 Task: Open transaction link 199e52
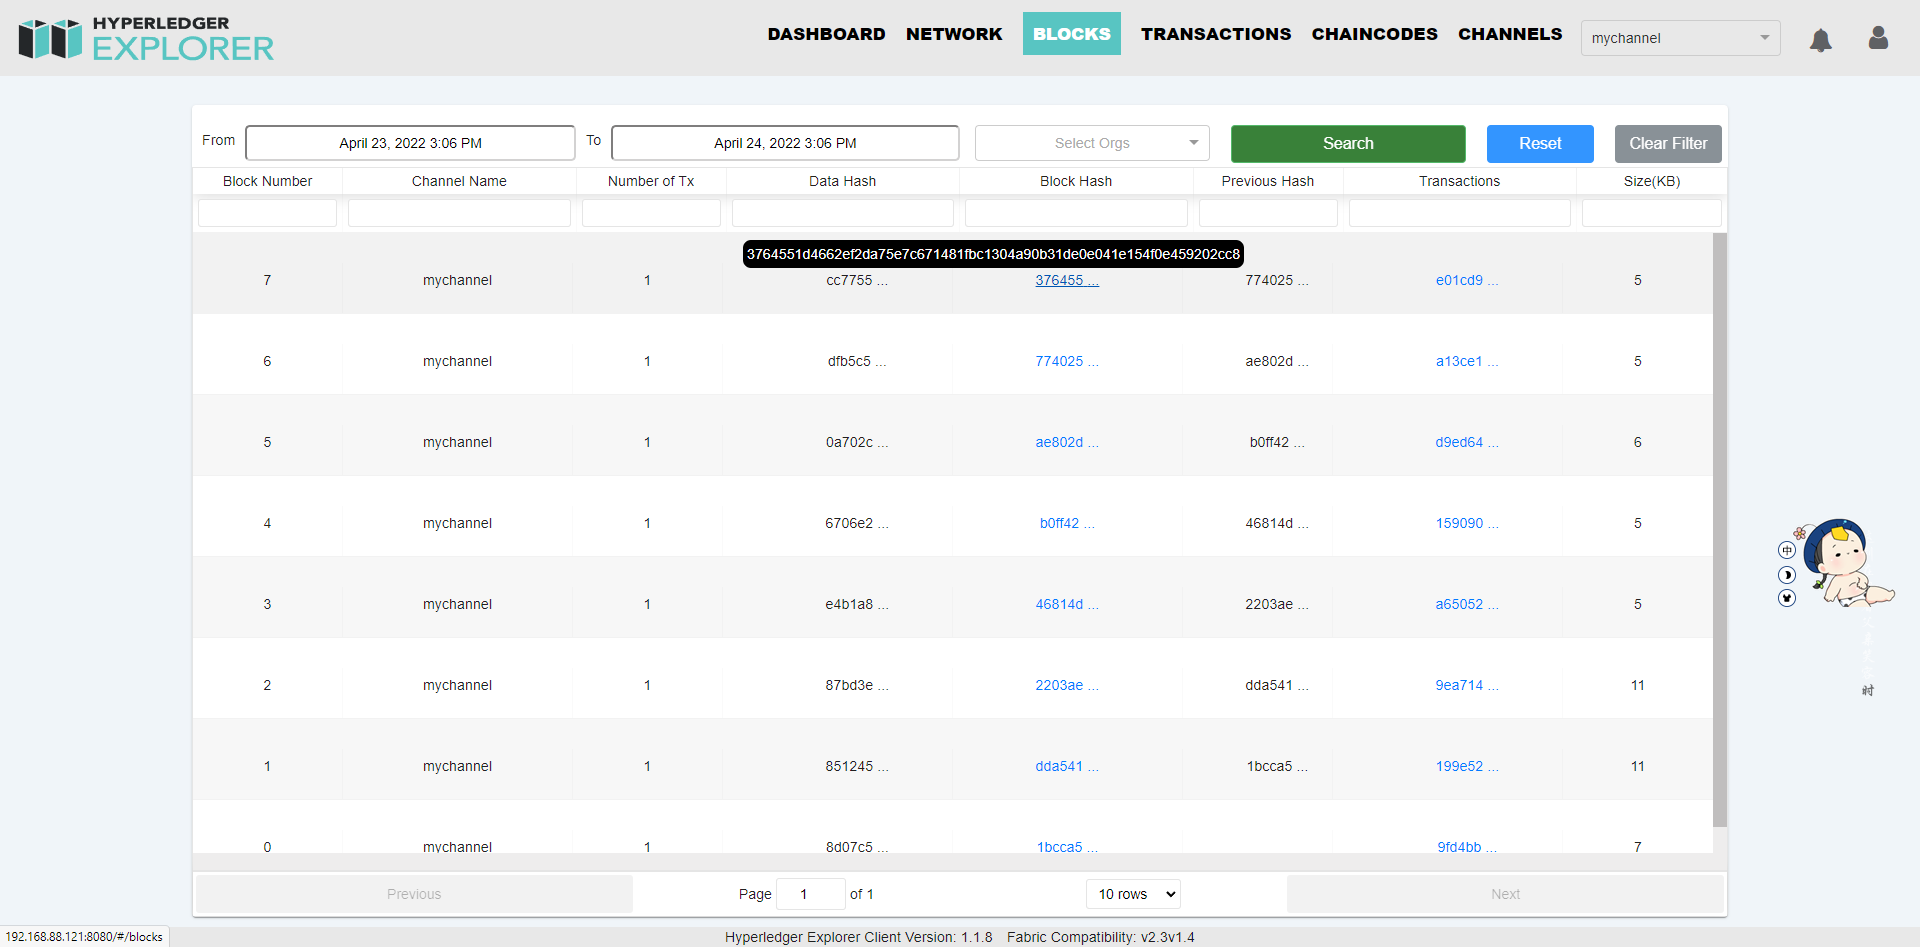pyautogui.click(x=1467, y=766)
